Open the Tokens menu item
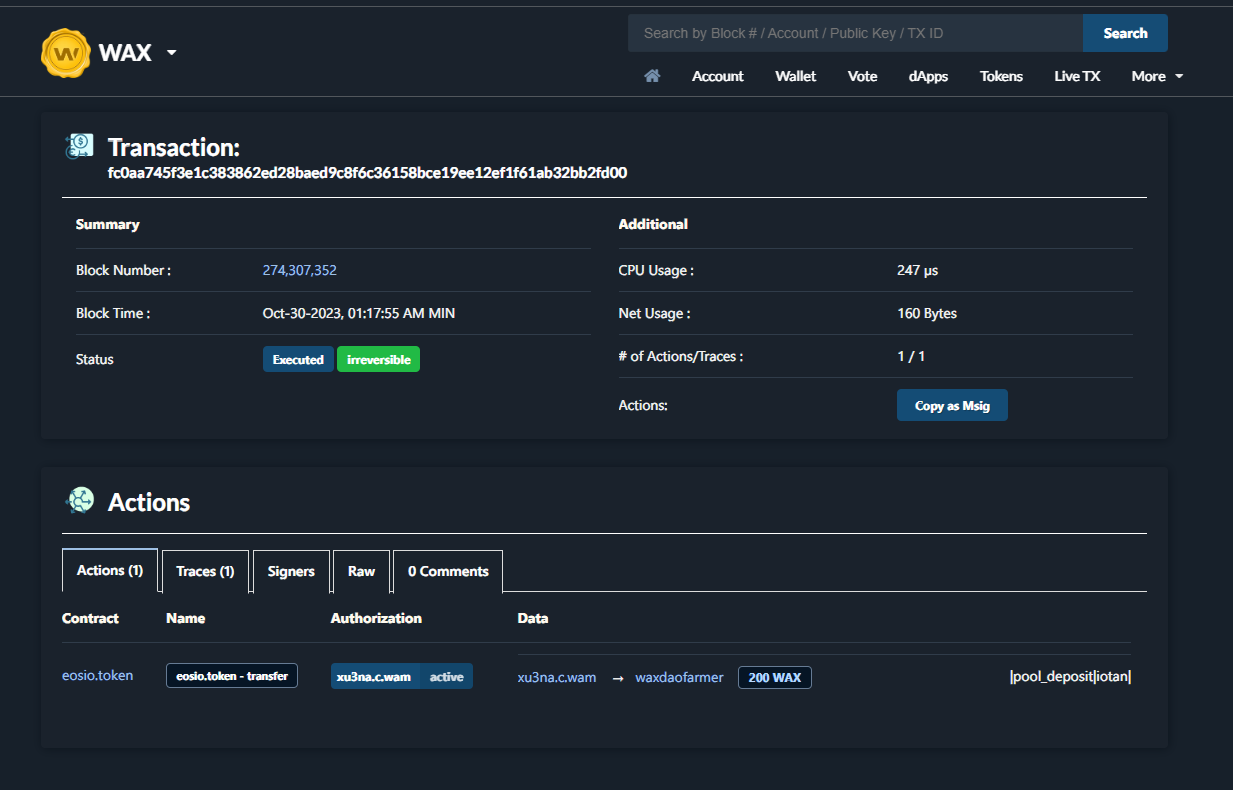 pos(1001,76)
